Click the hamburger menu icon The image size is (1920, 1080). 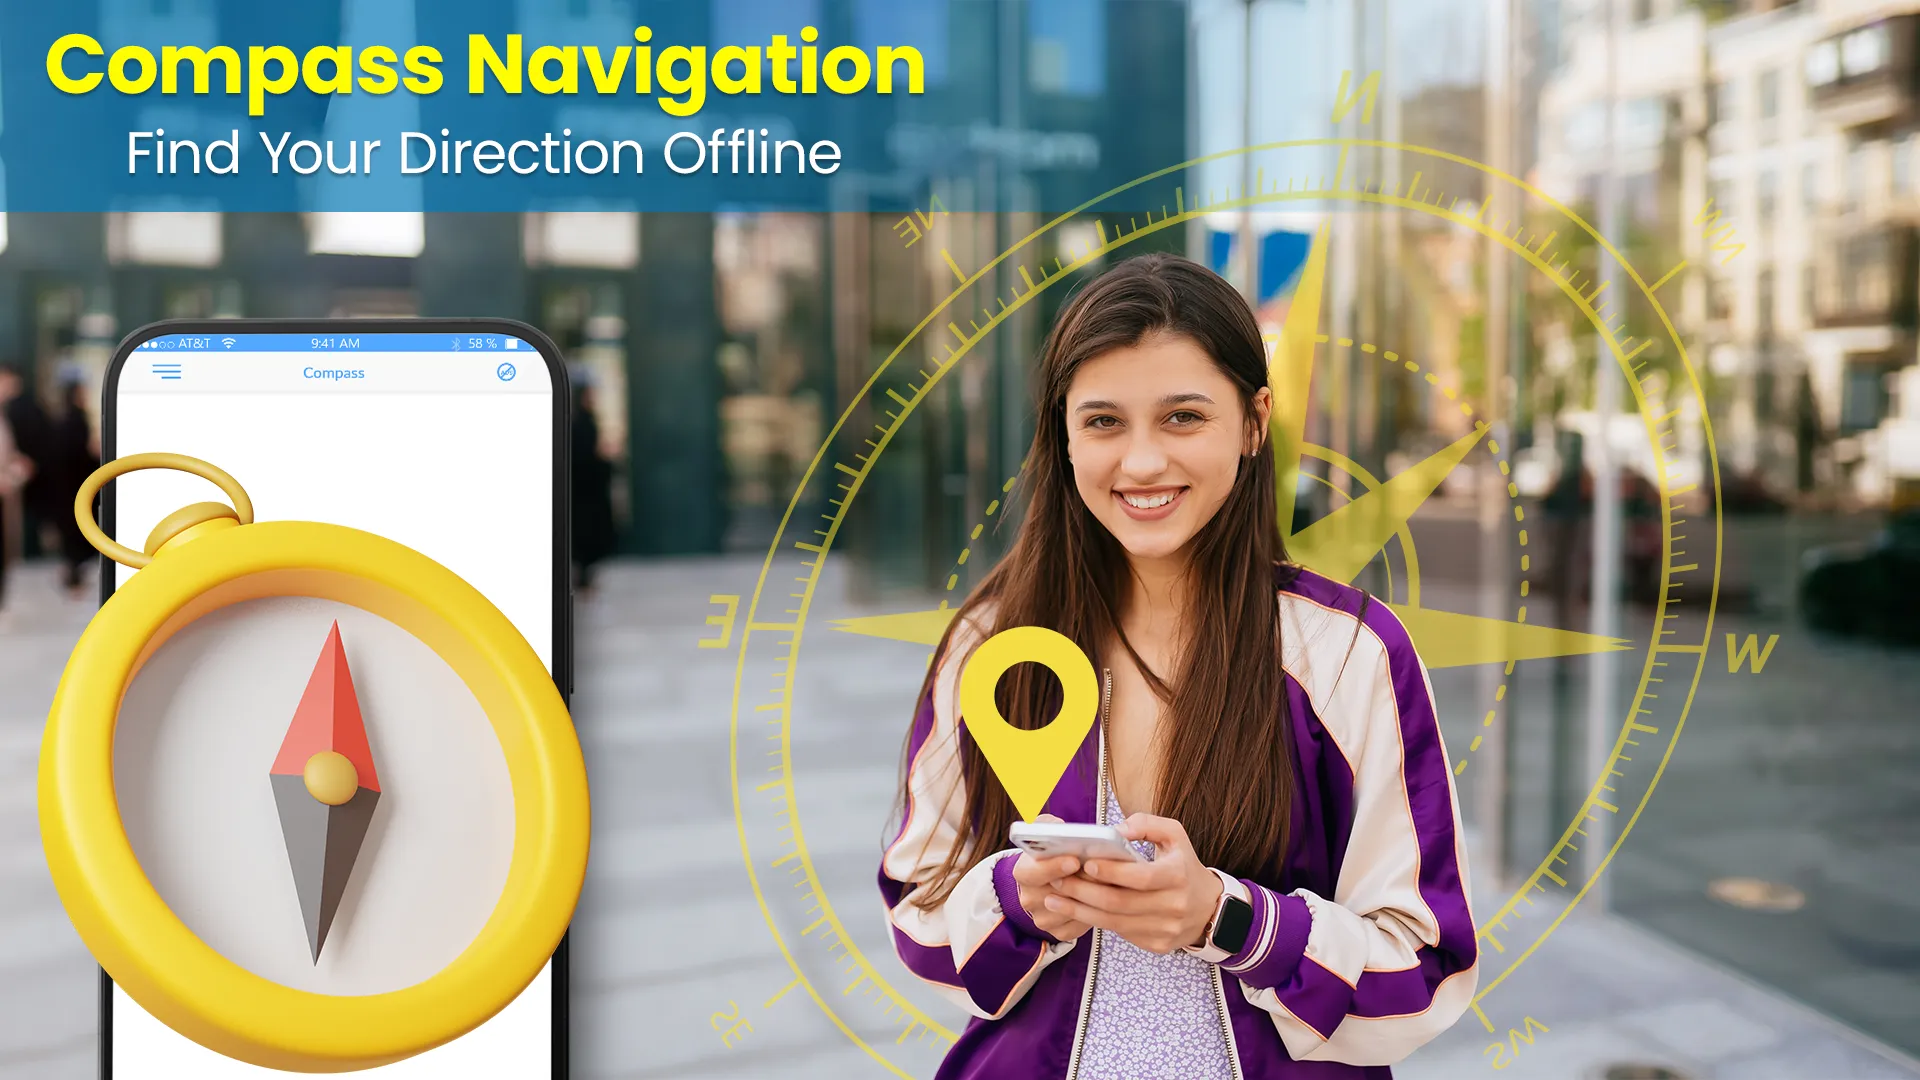click(167, 371)
